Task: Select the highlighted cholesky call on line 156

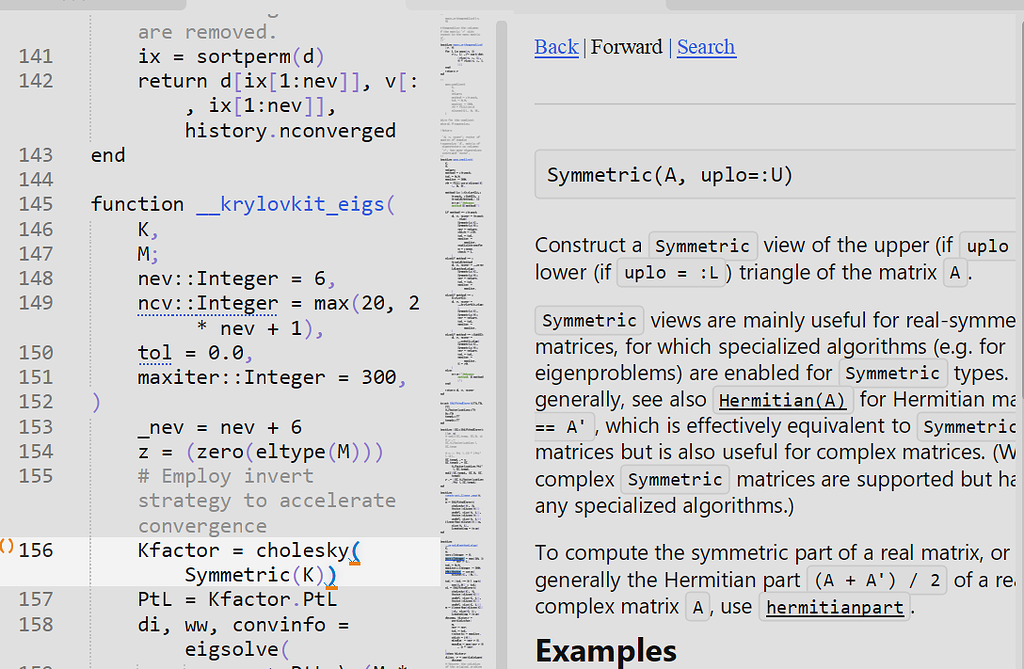Action: [300, 549]
